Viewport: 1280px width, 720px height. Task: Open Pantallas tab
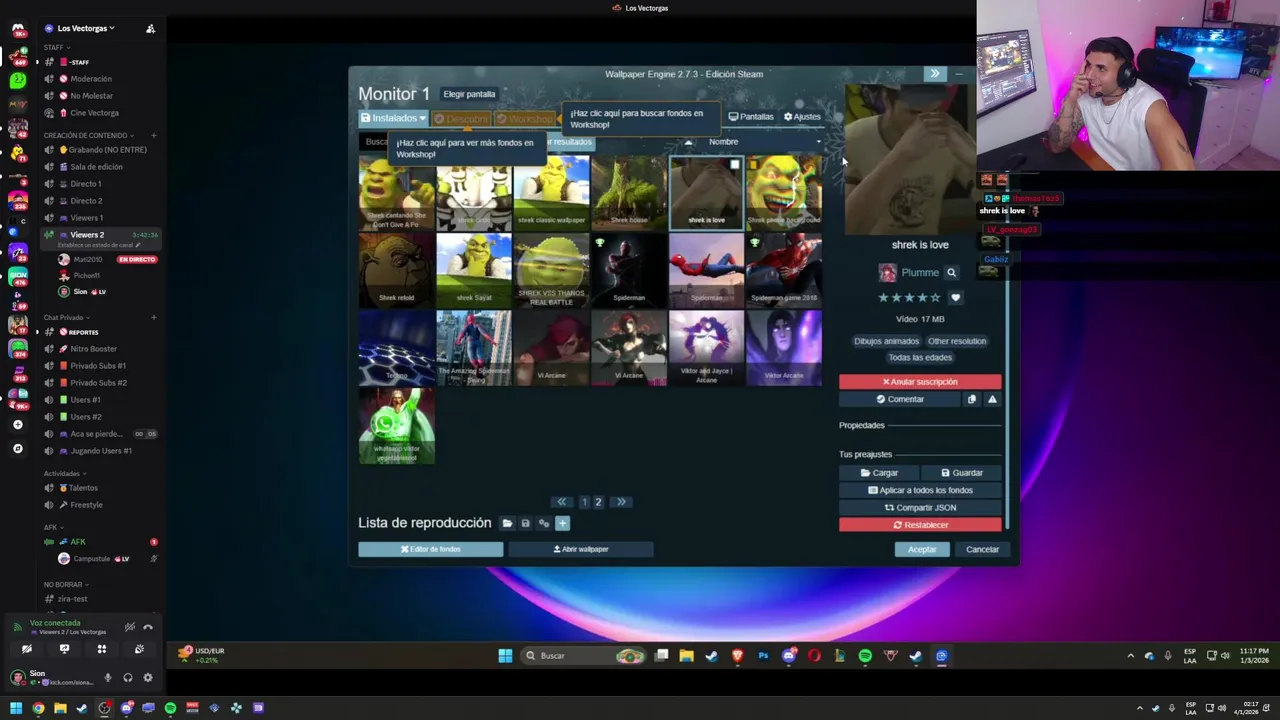click(751, 117)
